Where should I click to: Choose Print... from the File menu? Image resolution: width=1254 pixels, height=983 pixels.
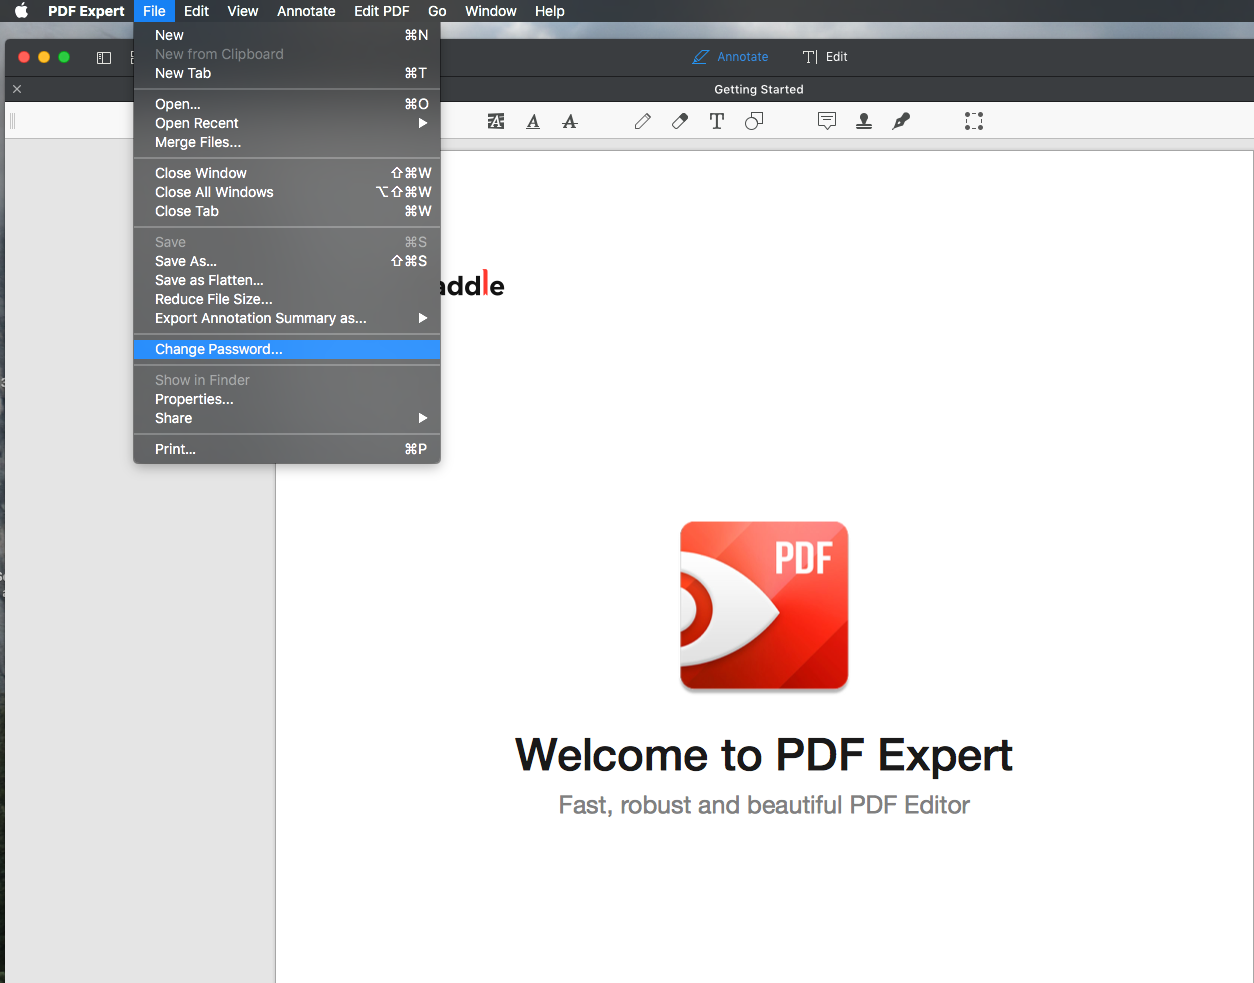pyautogui.click(x=287, y=449)
